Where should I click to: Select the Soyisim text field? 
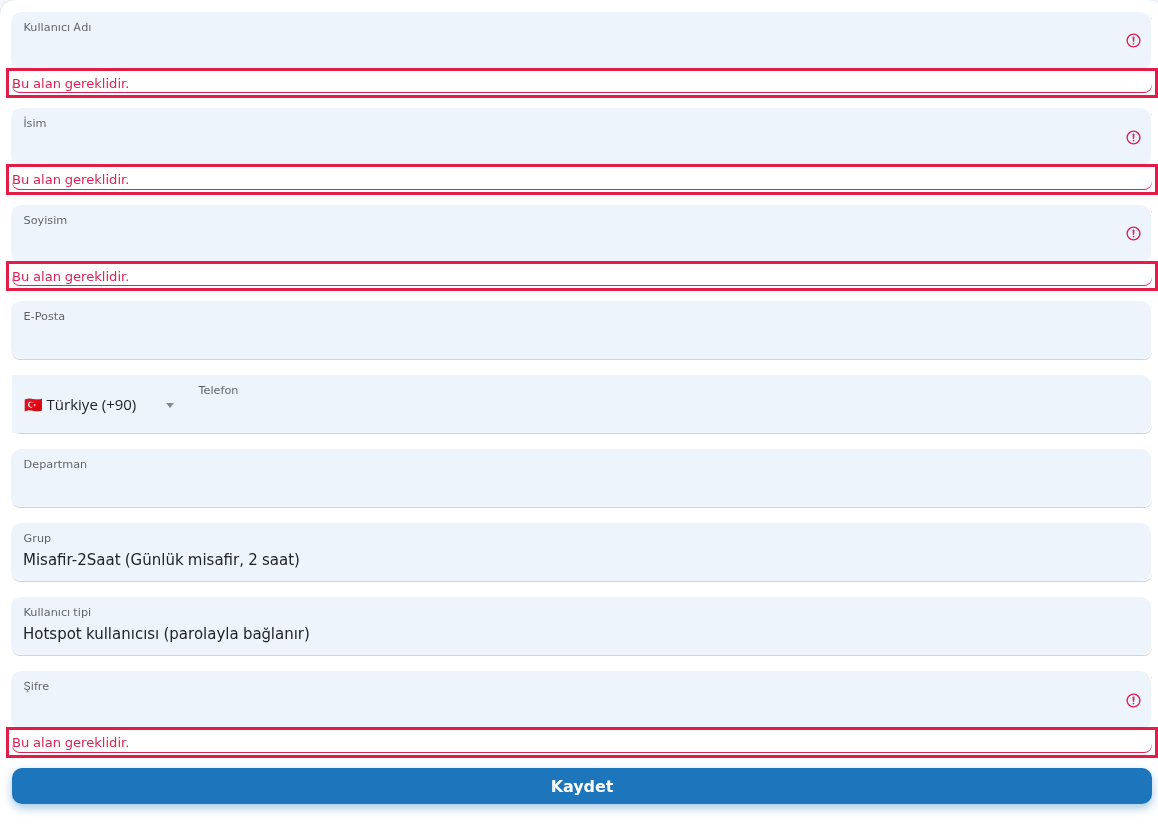[x=581, y=233]
